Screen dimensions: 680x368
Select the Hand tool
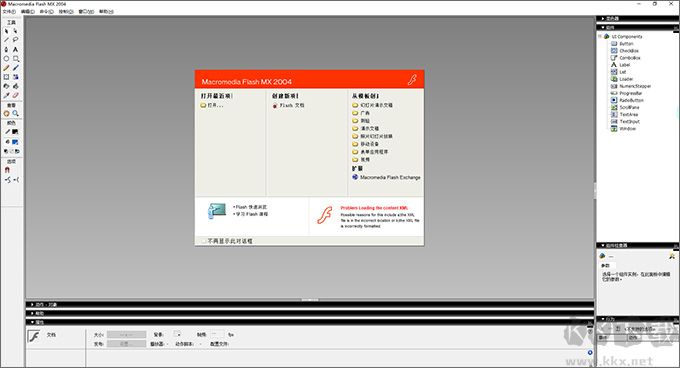coord(7,114)
